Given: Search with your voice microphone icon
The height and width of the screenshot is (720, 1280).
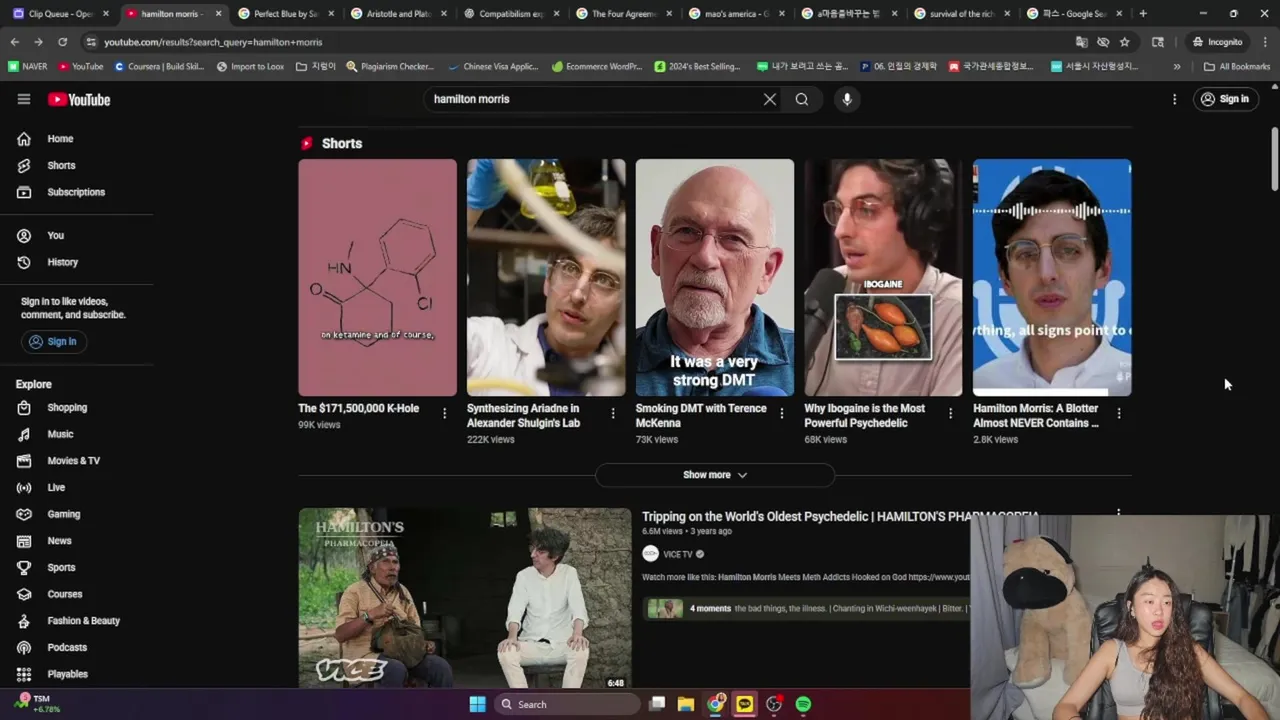Looking at the screenshot, I should (x=847, y=99).
